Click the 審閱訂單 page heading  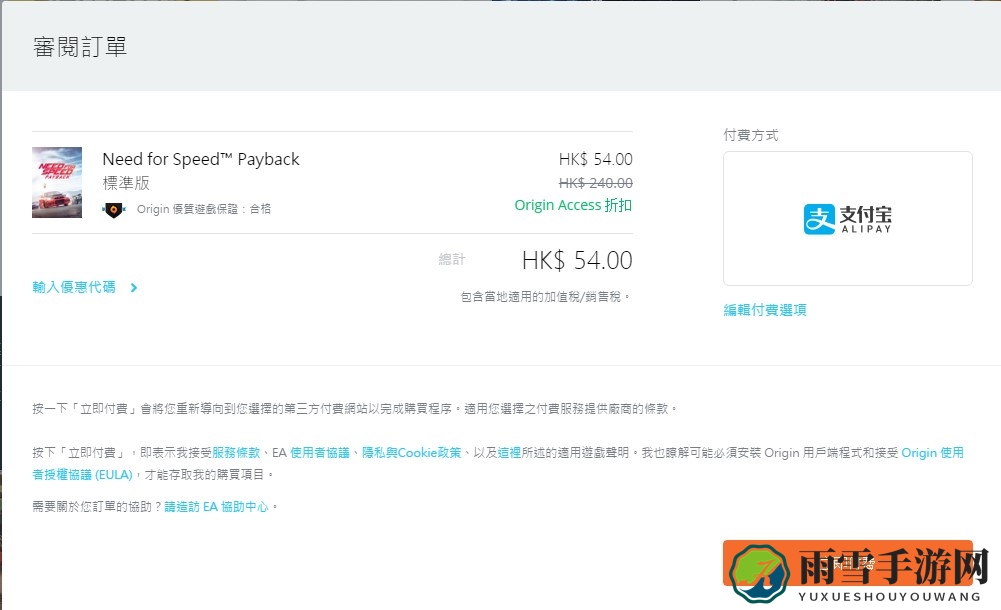point(80,47)
